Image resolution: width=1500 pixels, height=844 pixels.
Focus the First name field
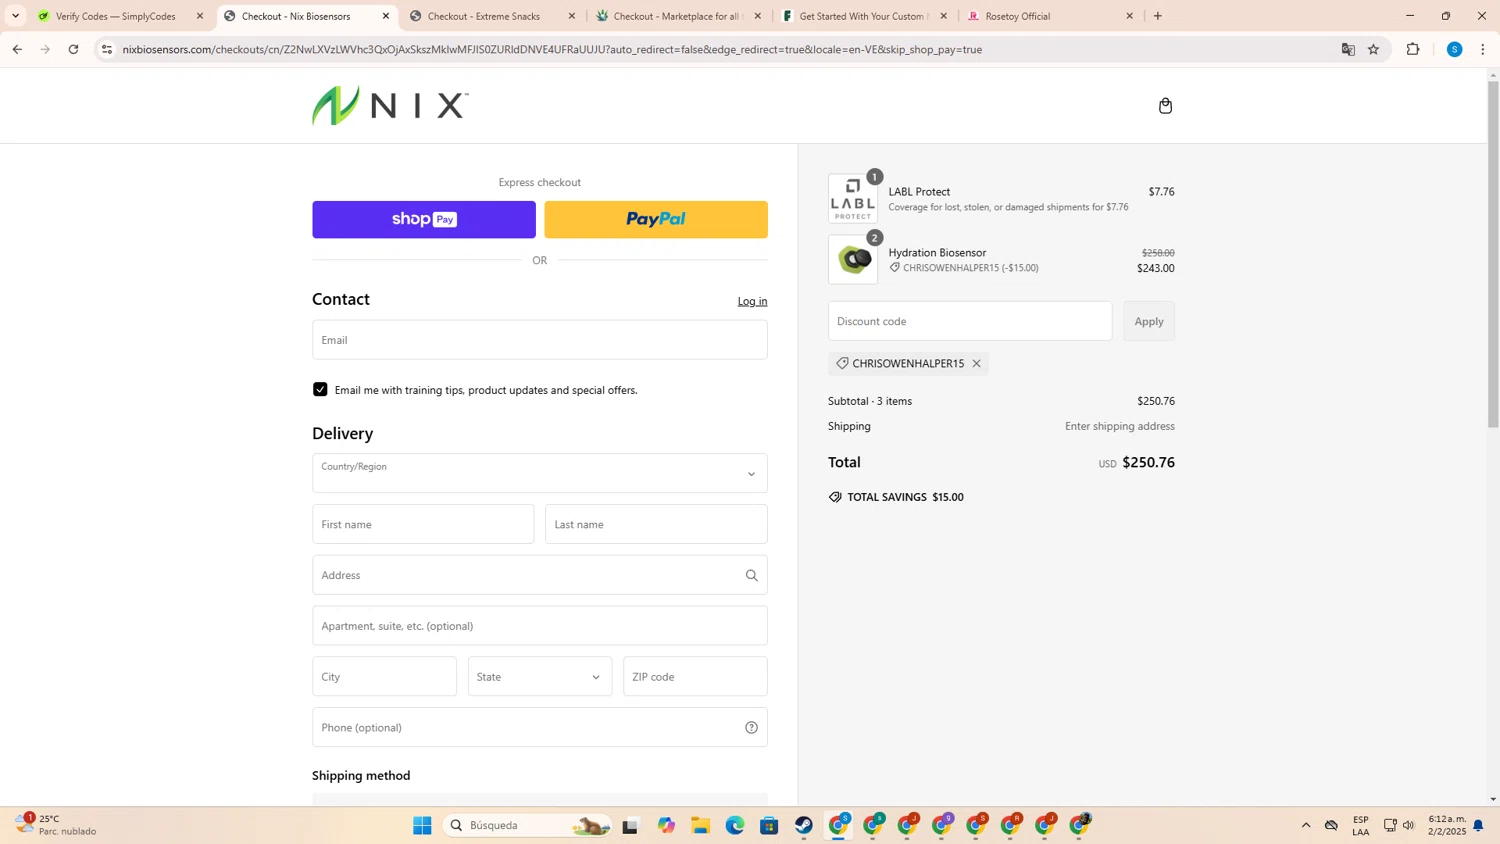tap(423, 524)
